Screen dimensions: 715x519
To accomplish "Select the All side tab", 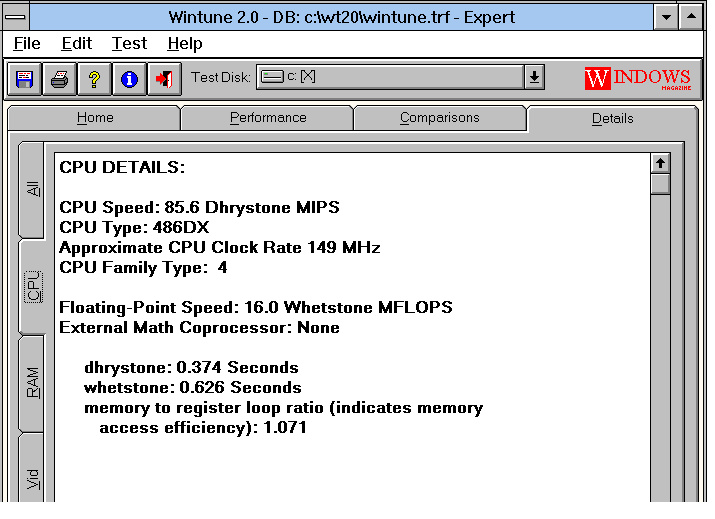I will pos(32,189).
